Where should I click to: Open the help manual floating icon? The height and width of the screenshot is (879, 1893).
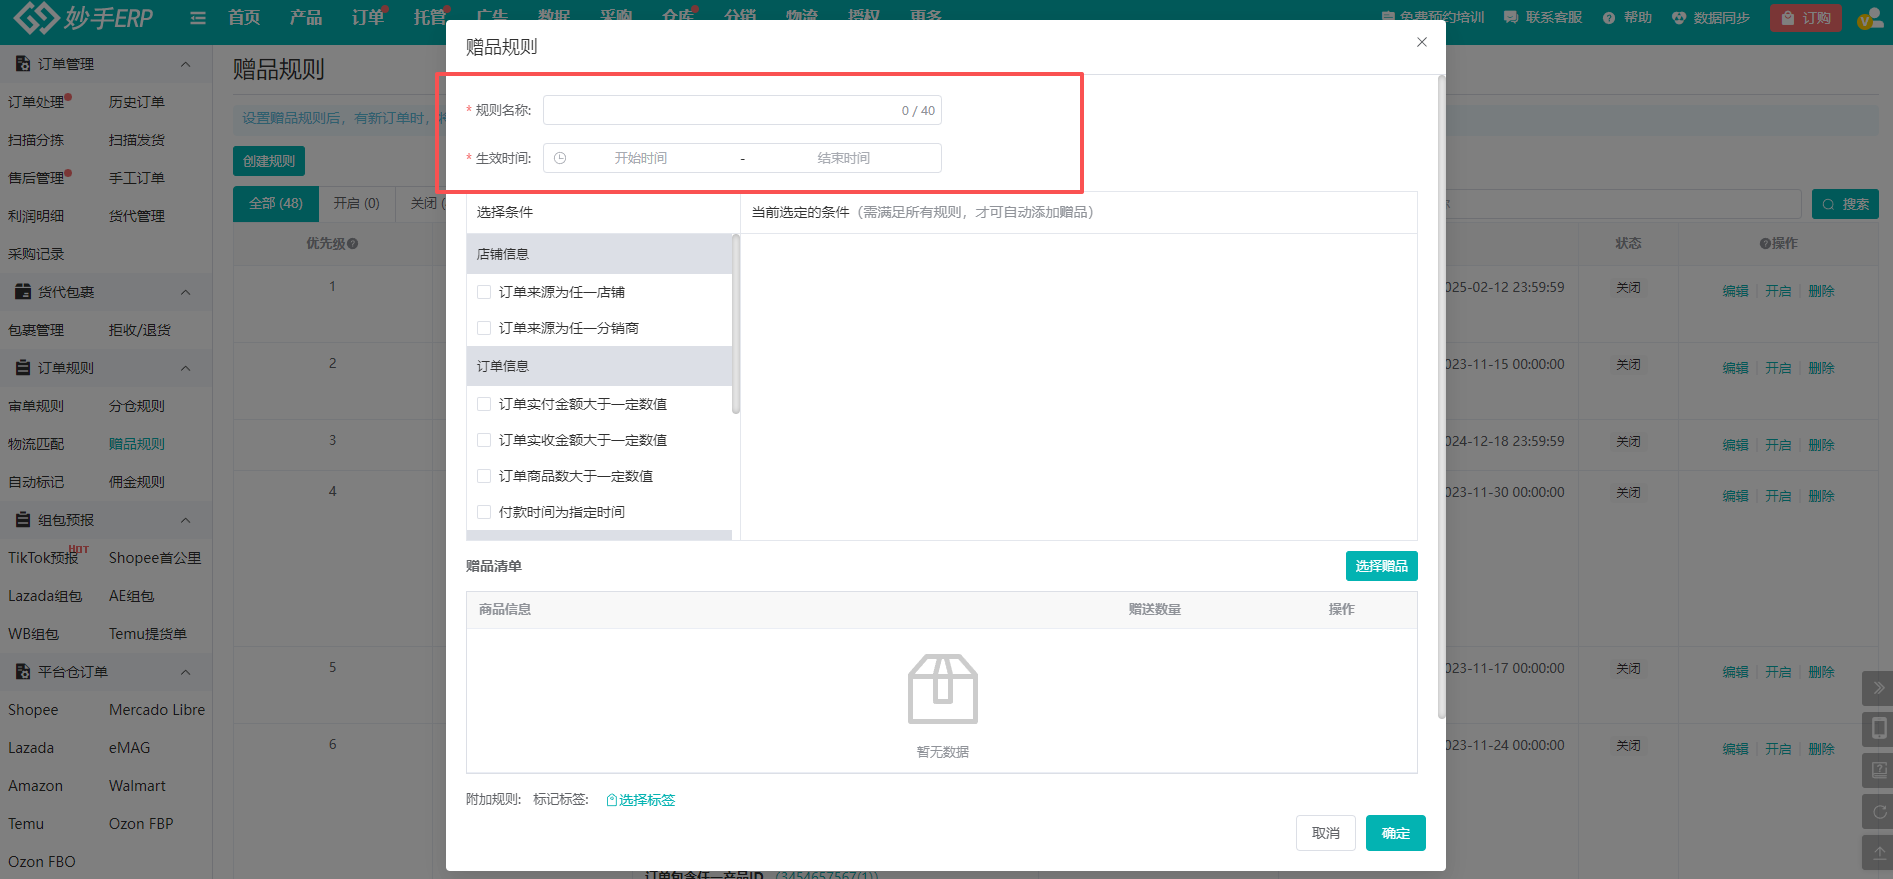click(1878, 770)
